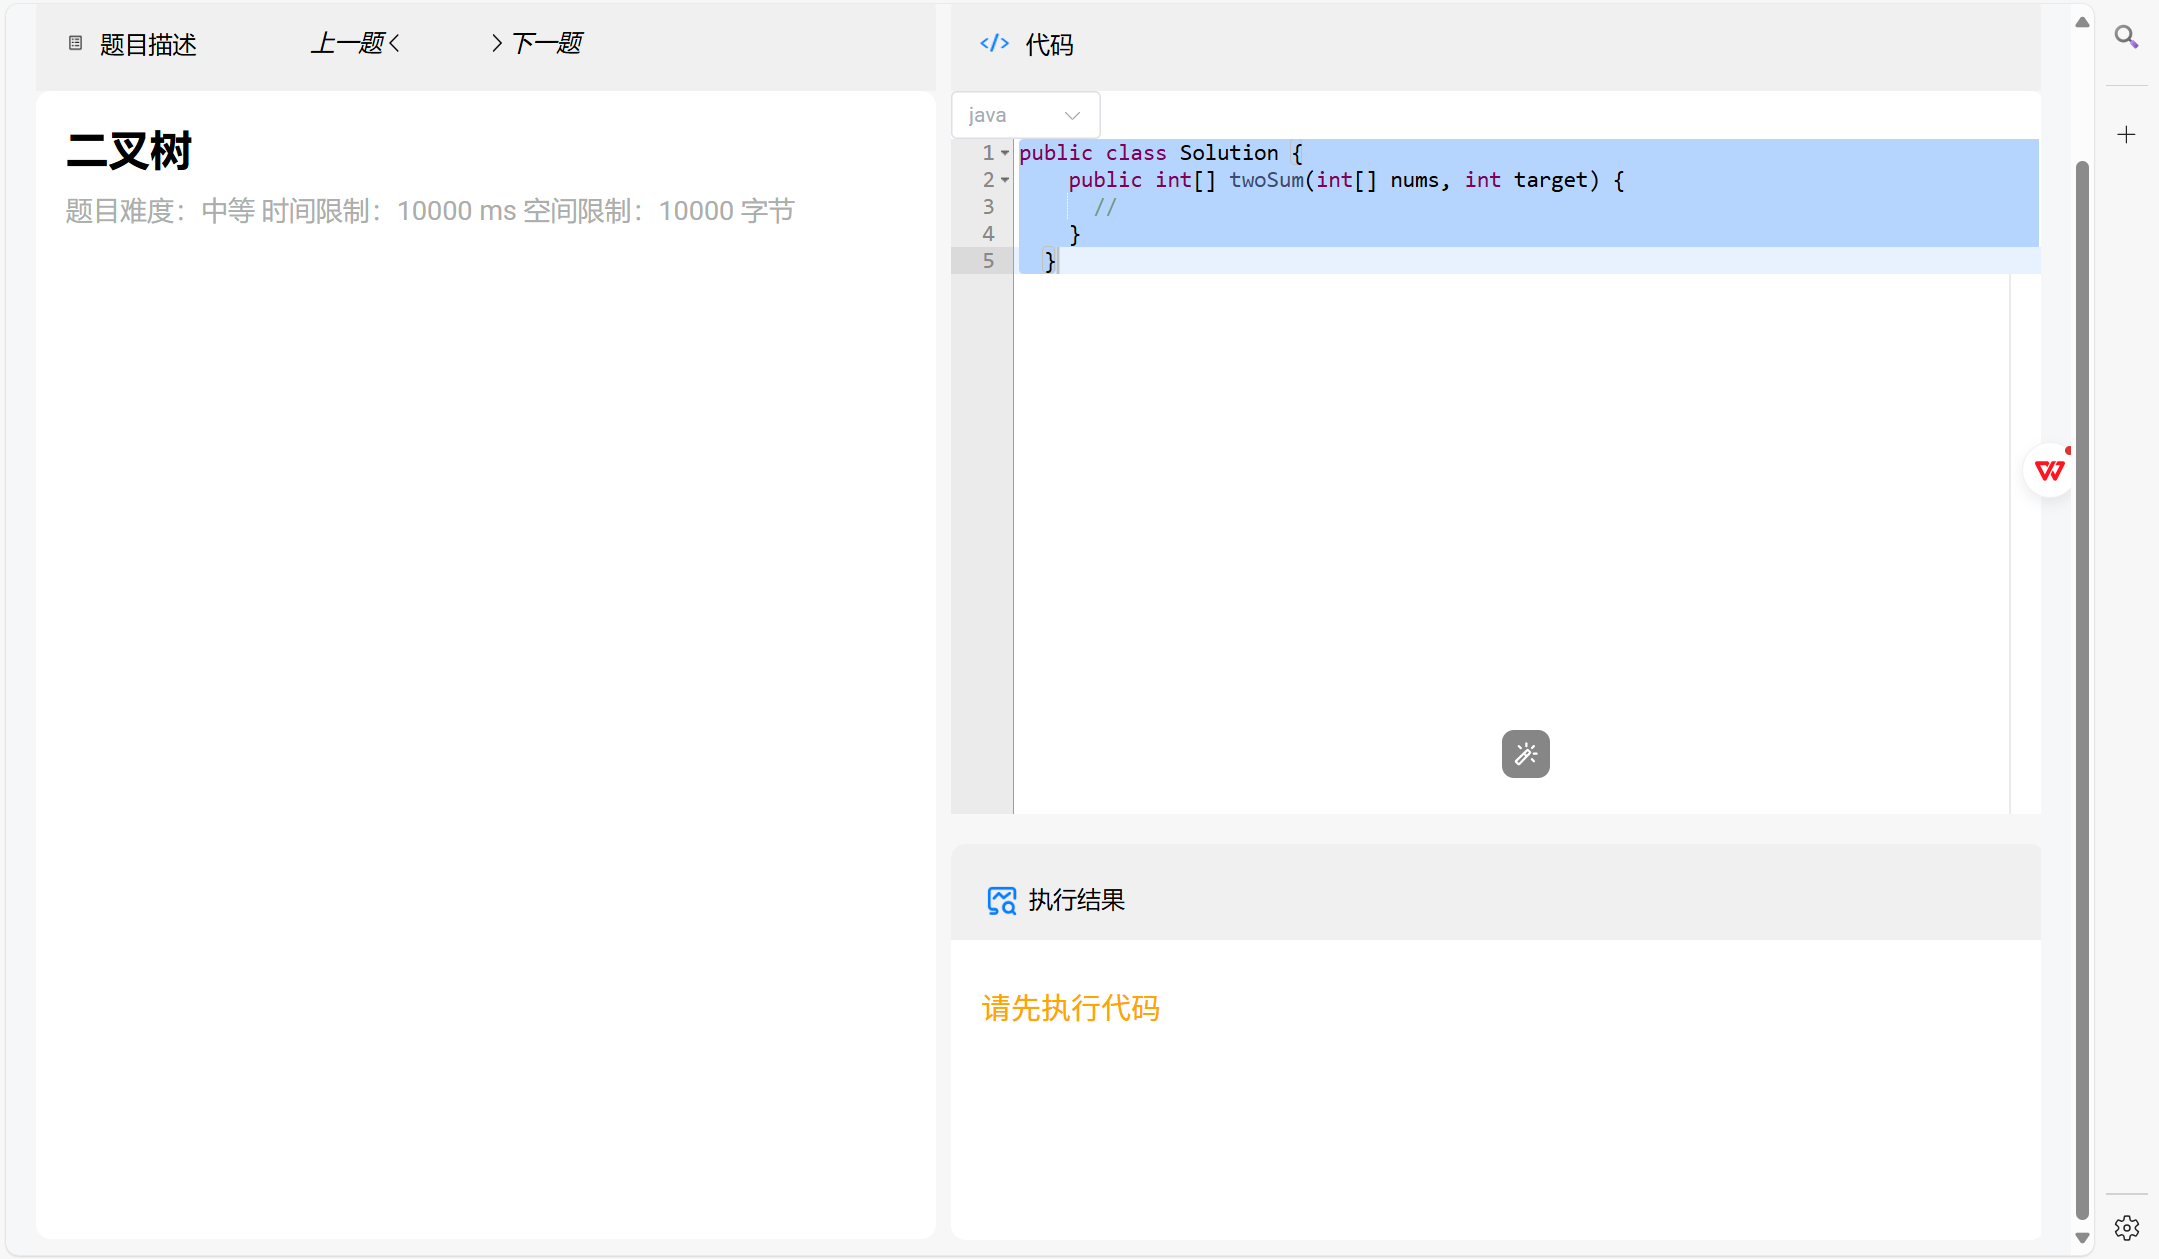Click line number 5 in gutter
2159x1259 pixels.
(x=988, y=261)
